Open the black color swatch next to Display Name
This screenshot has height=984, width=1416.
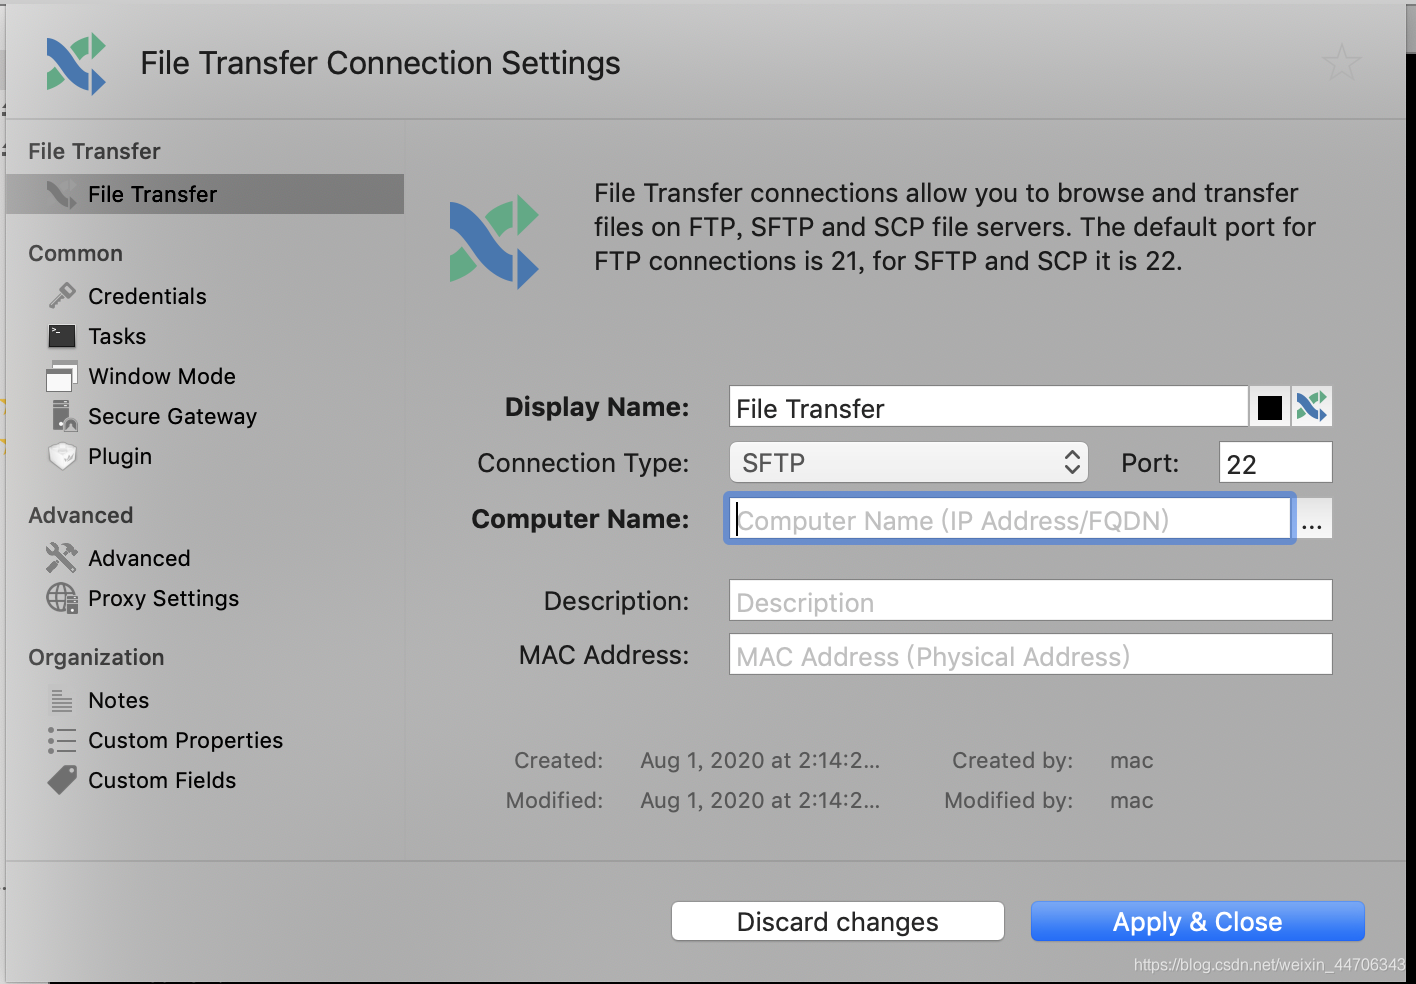1270,407
